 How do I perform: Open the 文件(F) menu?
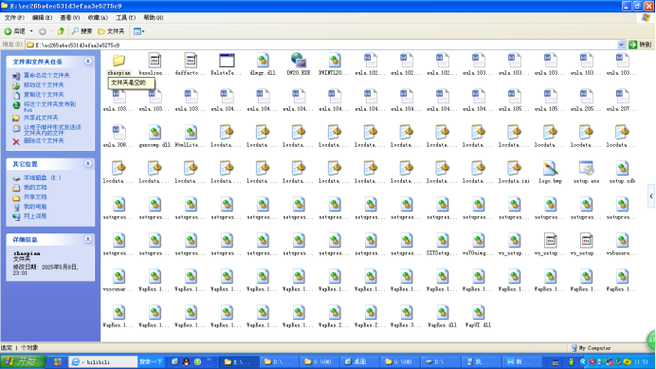pyautogui.click(x=15, y=18)
